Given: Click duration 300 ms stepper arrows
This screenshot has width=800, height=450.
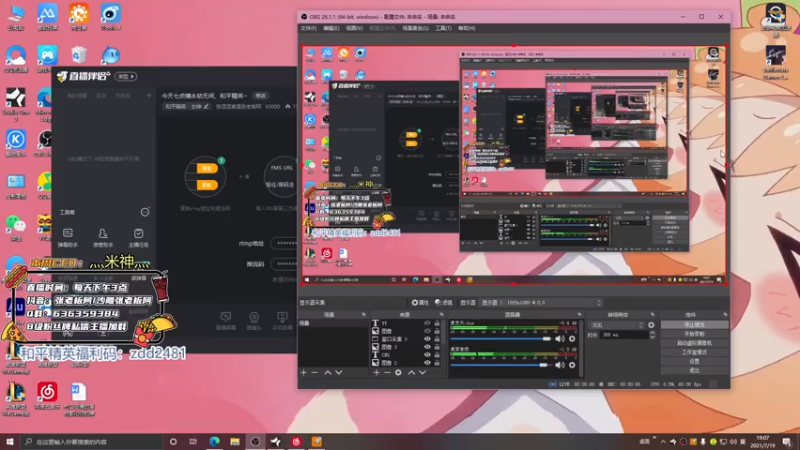Looking at the screenshot, I should [x=652, y=335].
